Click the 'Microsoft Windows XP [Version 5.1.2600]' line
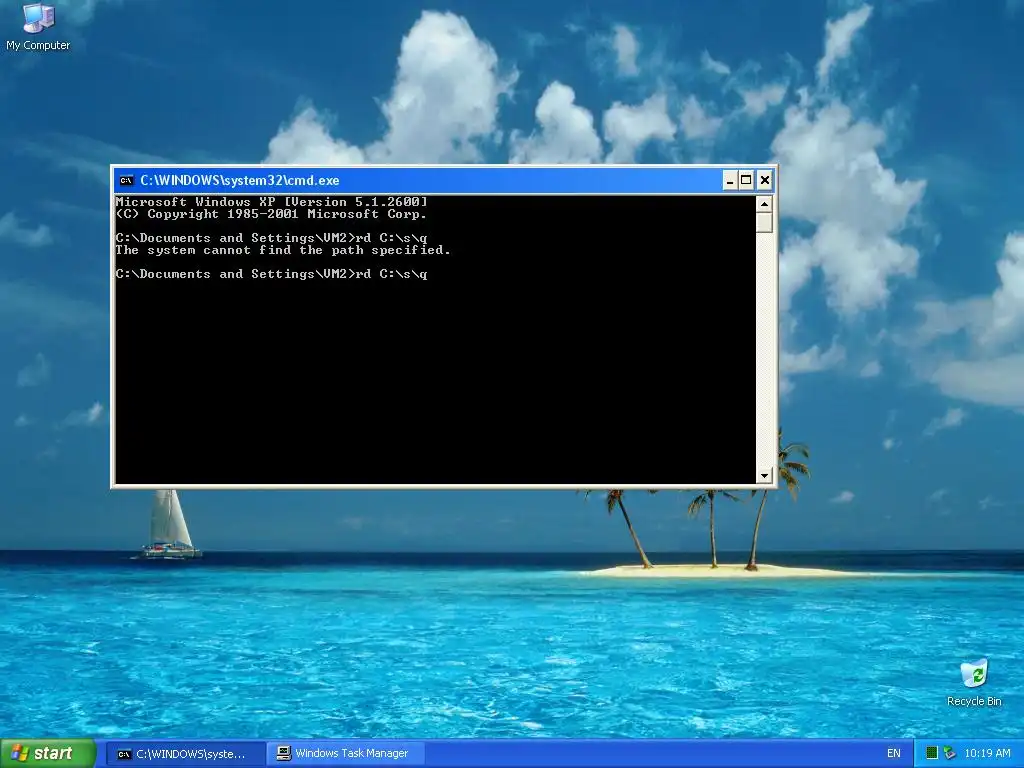Image resolution: width=1024 pixels, height=768 pixels. (x=271, y=202)
